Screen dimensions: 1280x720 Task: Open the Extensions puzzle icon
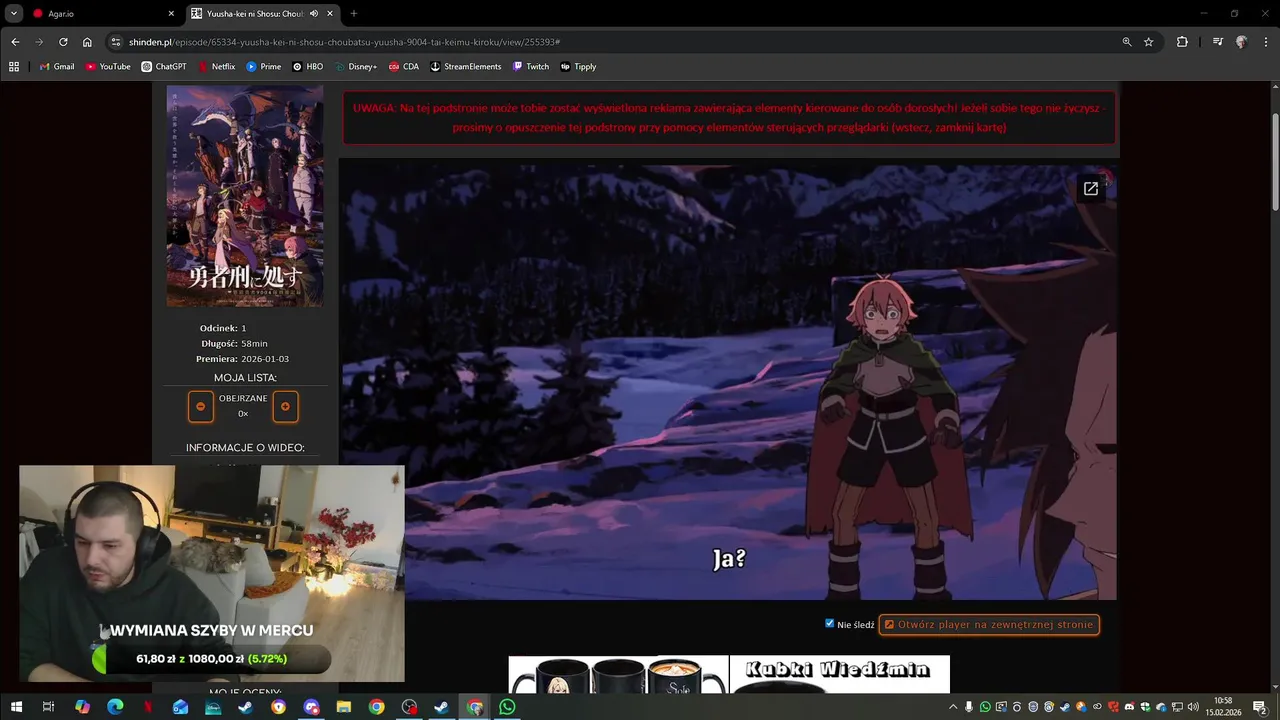pos(1182,42)
